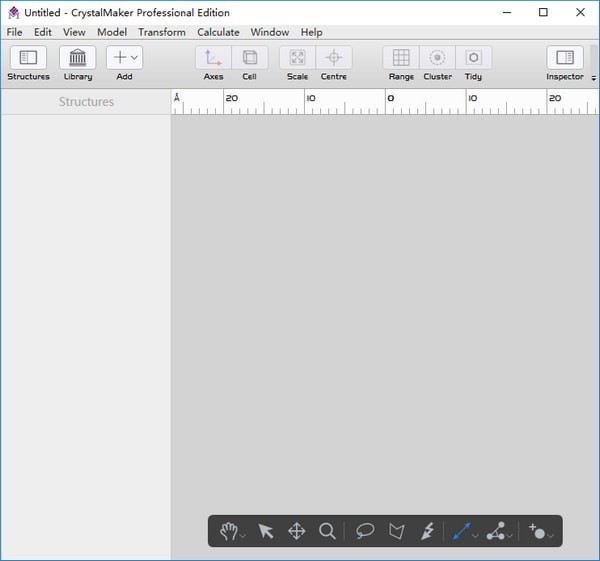This screenshot has width=600, height=561.
Task: Open the Calculate menu
Action: point(218,32)
